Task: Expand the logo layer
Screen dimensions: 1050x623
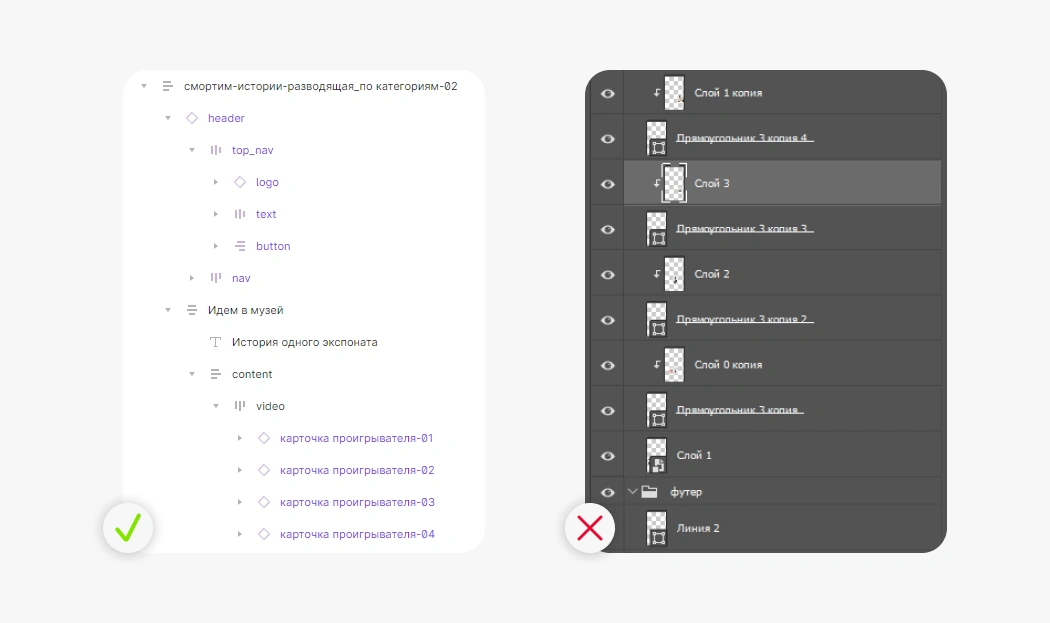Action: [216, 182]
